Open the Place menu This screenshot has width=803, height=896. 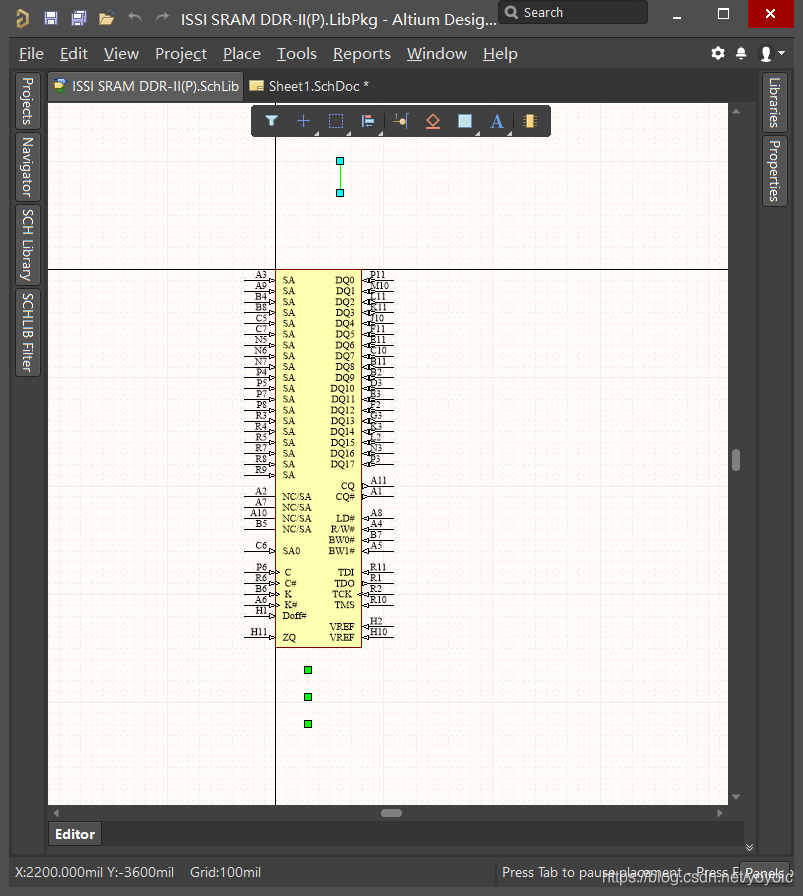242,54
